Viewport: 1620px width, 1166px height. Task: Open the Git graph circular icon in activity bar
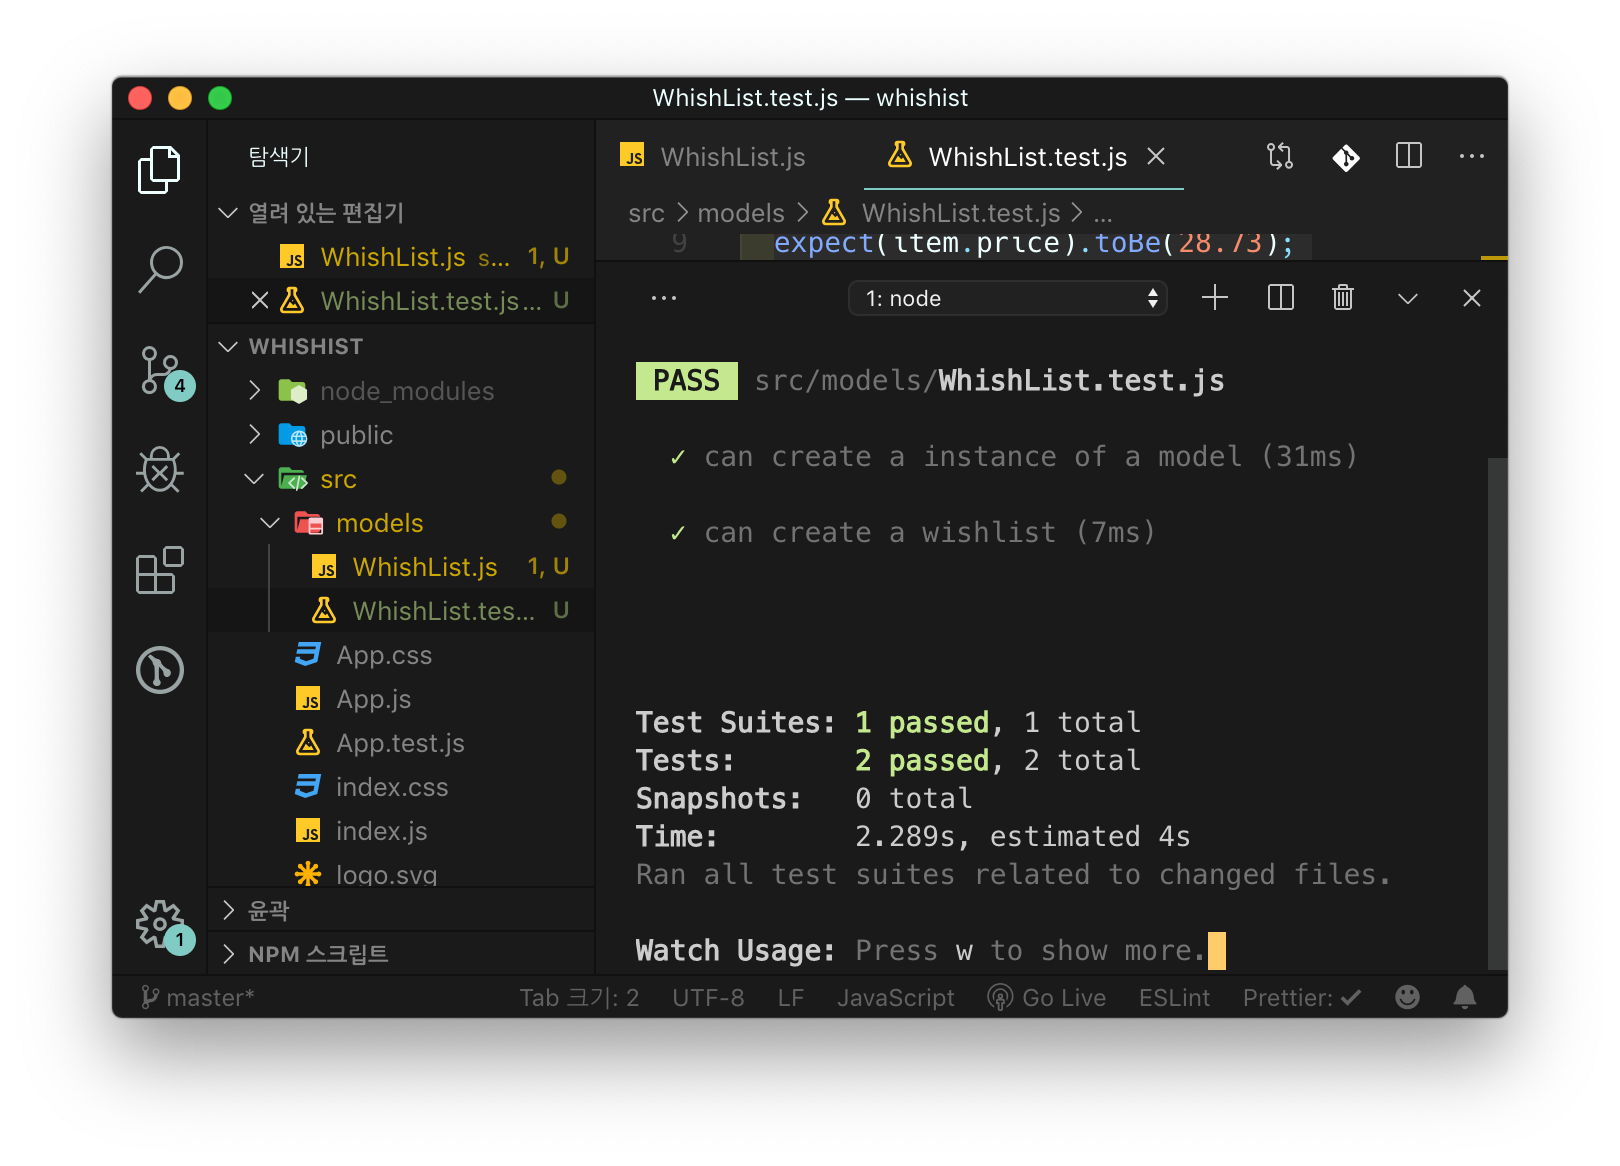coord(159,670)
